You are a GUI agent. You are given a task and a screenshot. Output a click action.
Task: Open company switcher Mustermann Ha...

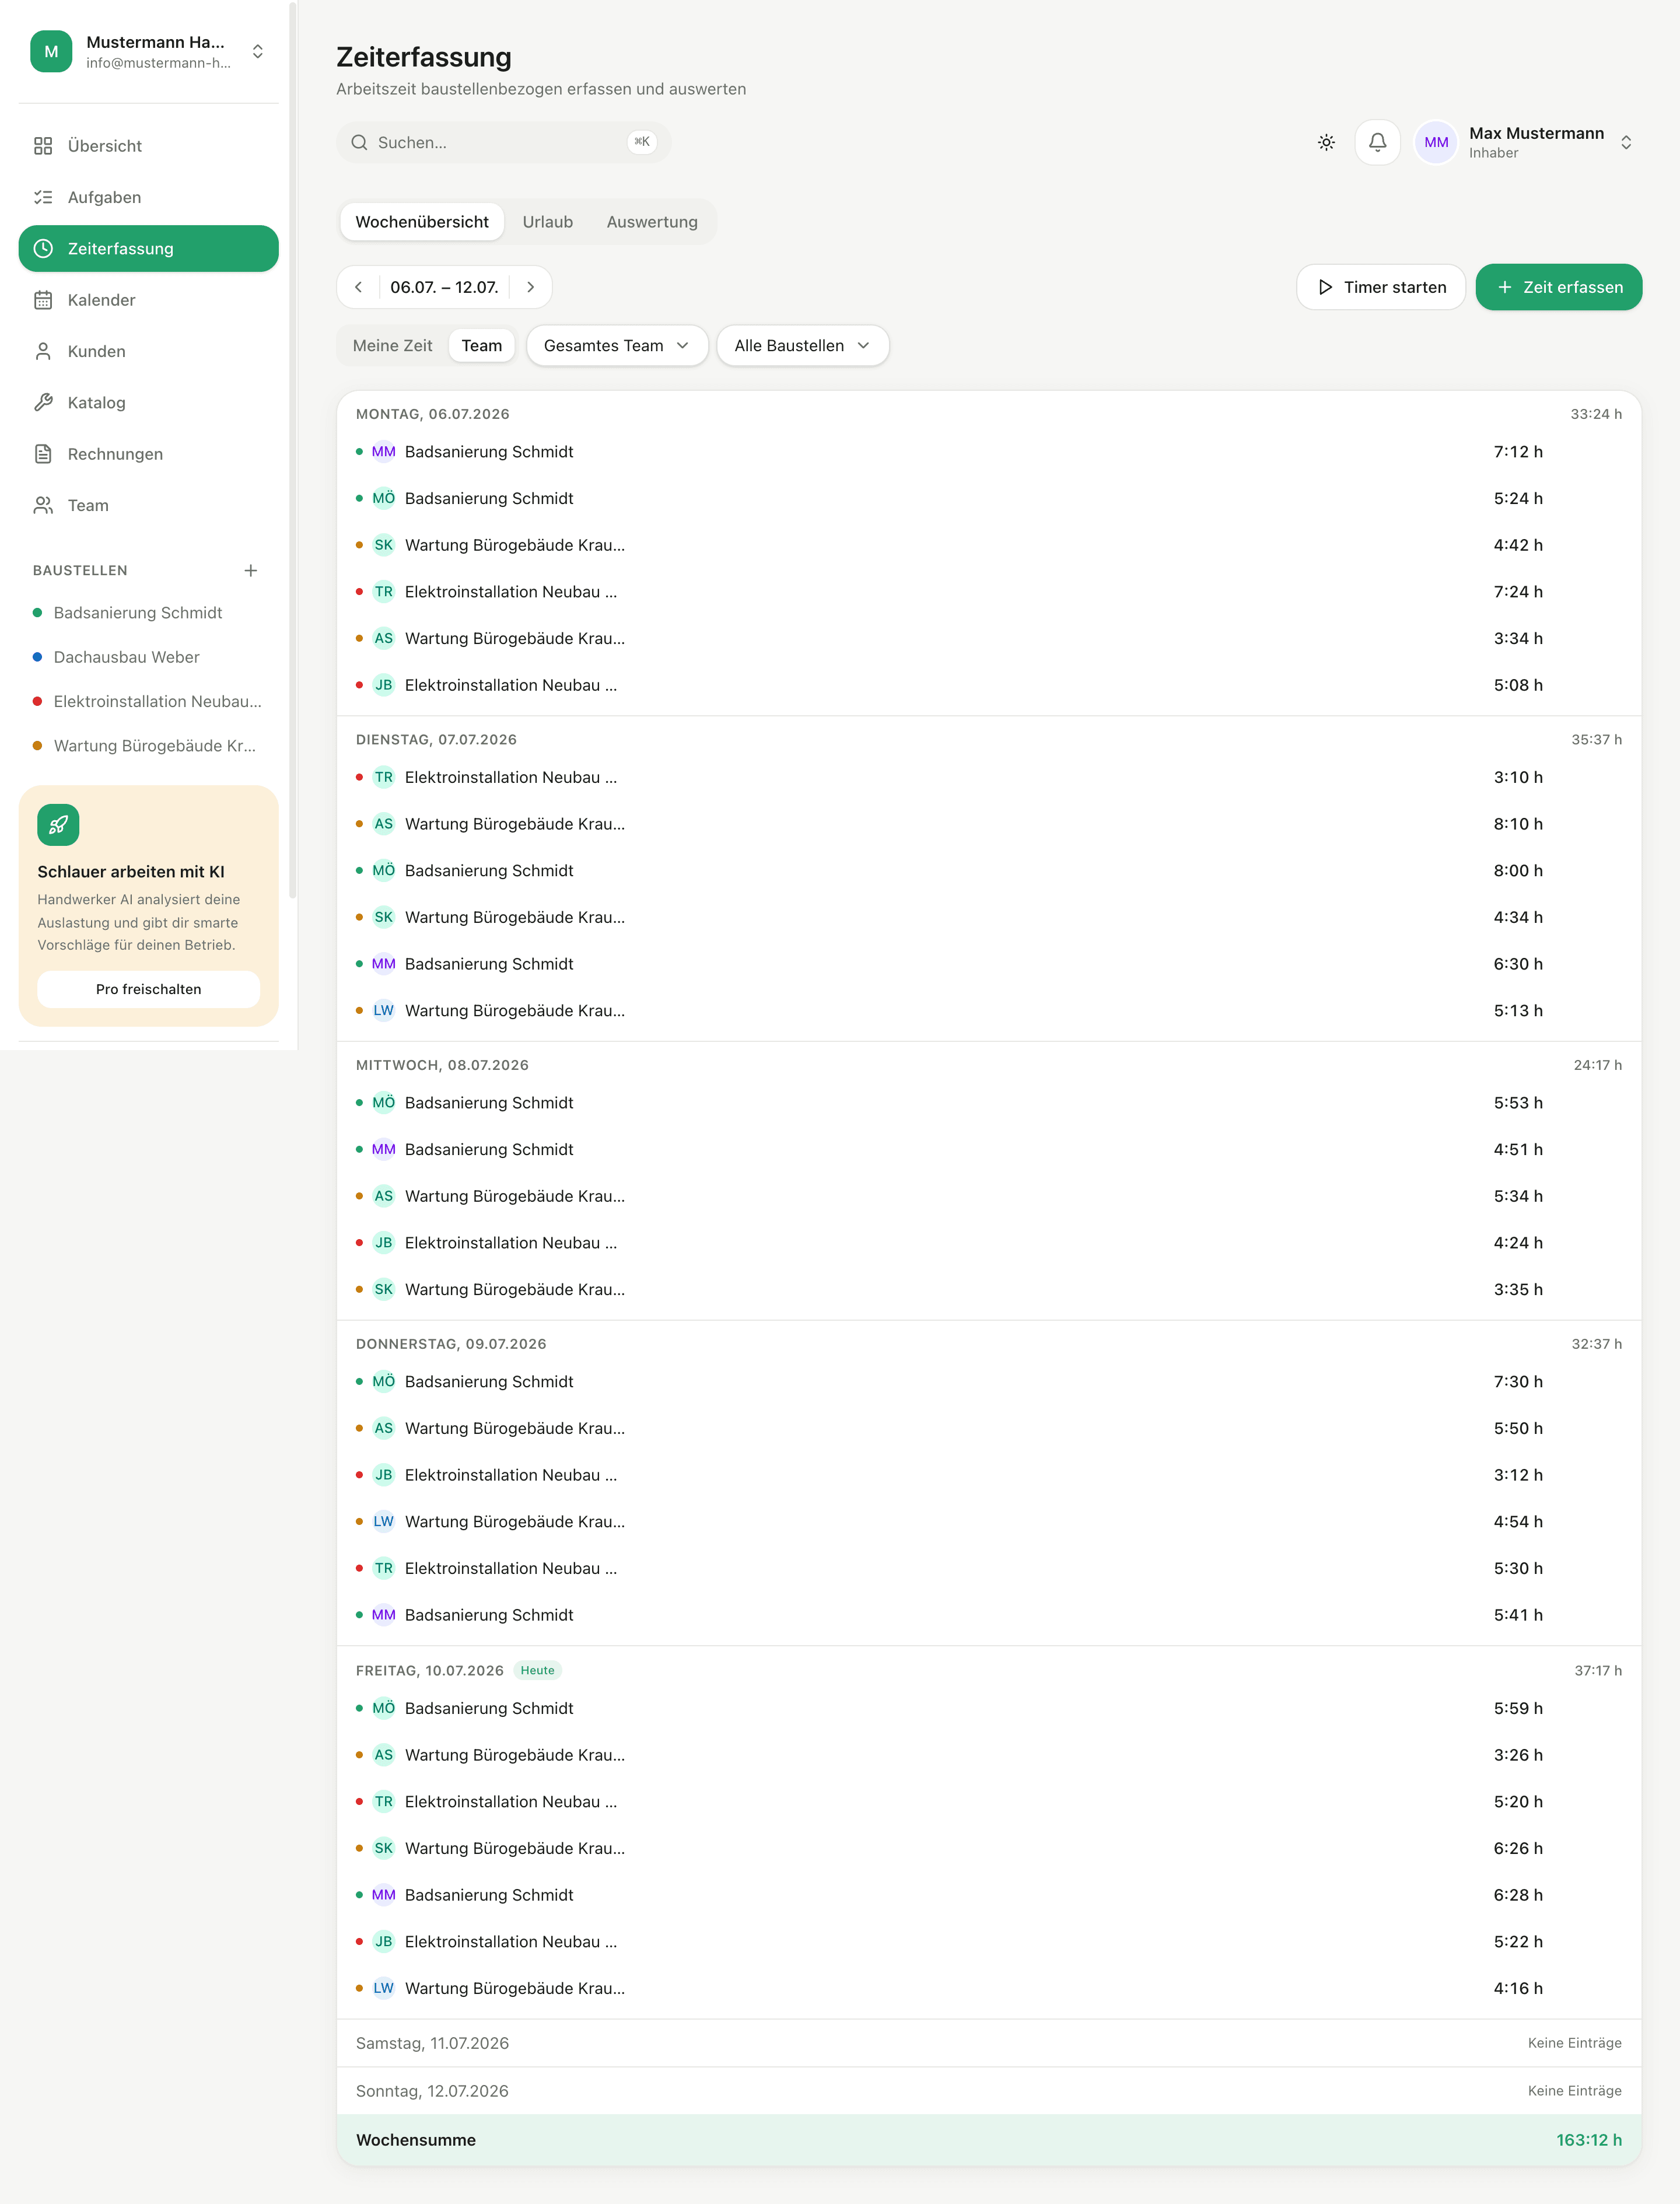(x=148, y=51)
